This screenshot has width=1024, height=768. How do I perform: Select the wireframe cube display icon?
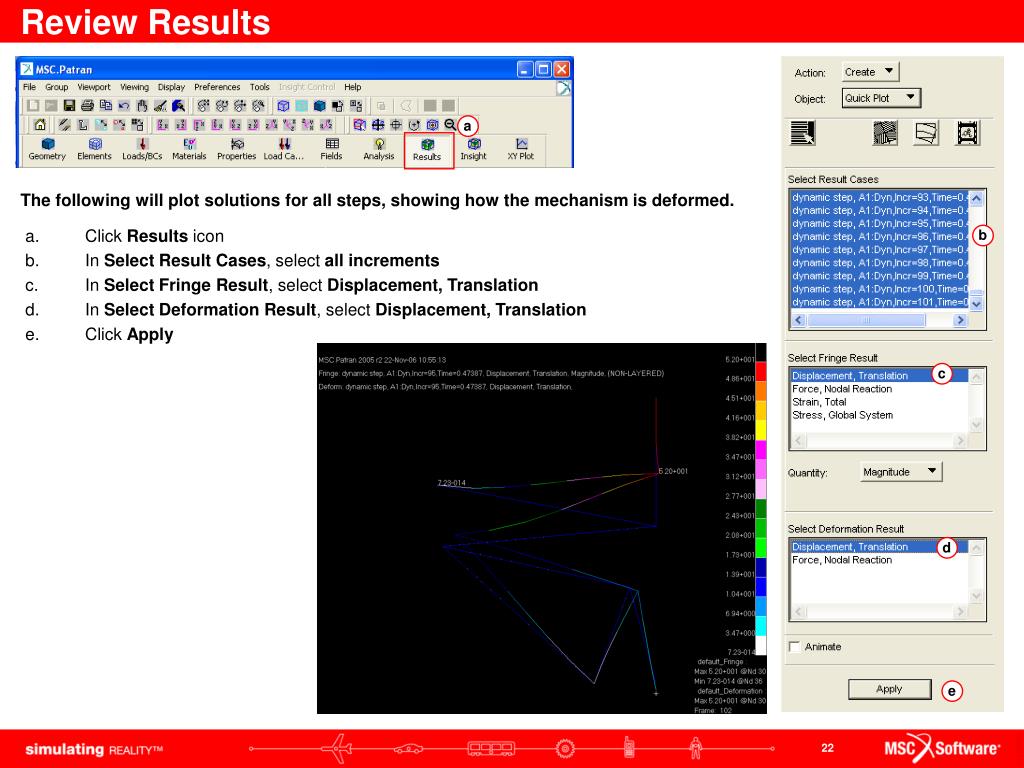point(283,105)
